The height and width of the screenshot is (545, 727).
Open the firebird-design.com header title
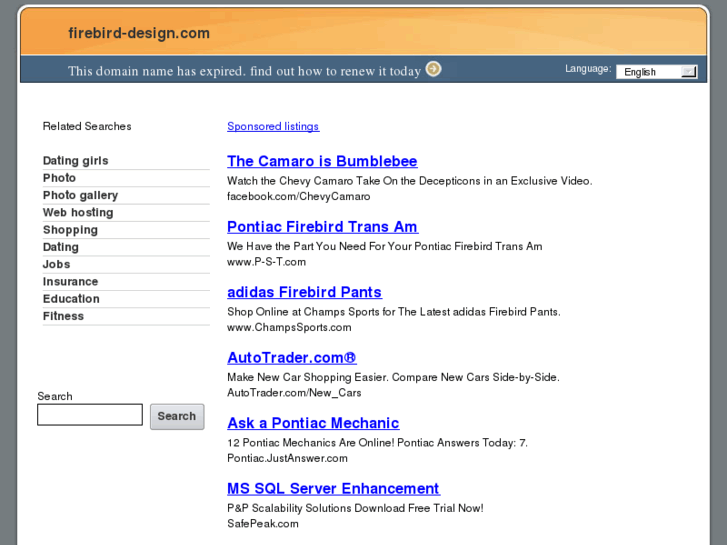coord(139,33)
